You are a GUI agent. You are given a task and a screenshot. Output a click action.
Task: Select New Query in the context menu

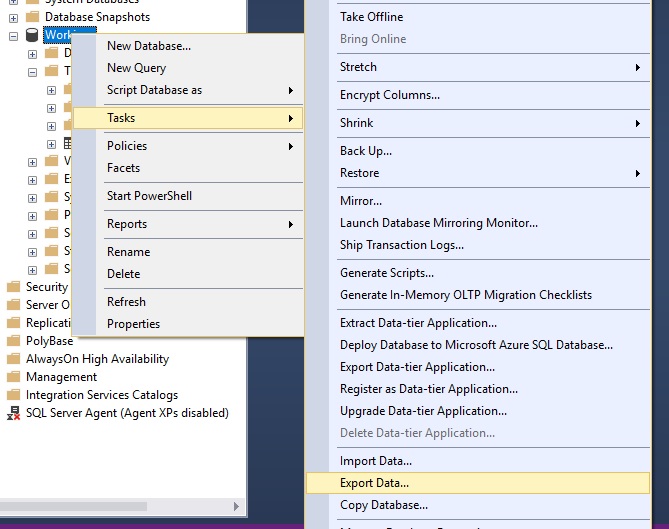click(137, 68)
